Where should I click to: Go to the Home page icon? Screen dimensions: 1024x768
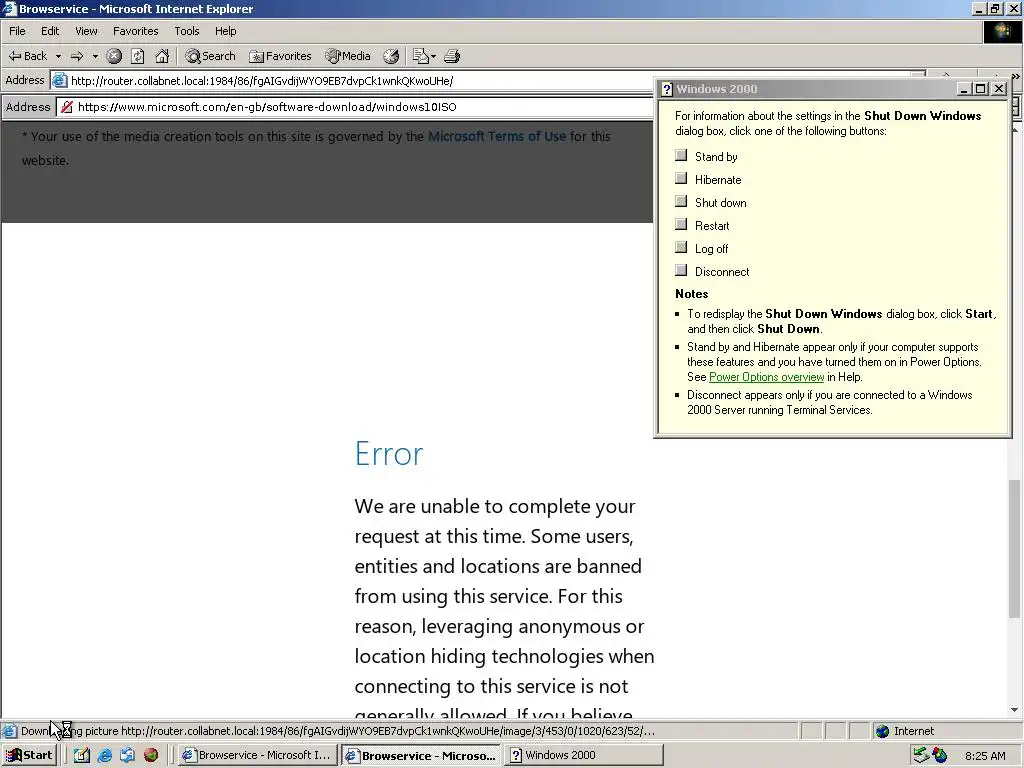point(162,56)
